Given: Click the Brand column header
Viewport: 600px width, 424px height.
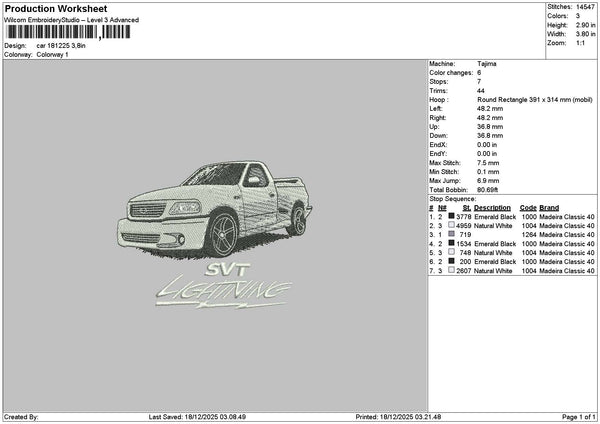Looking at the screenshot, I should pyautogui.click(x=549, y=208).
